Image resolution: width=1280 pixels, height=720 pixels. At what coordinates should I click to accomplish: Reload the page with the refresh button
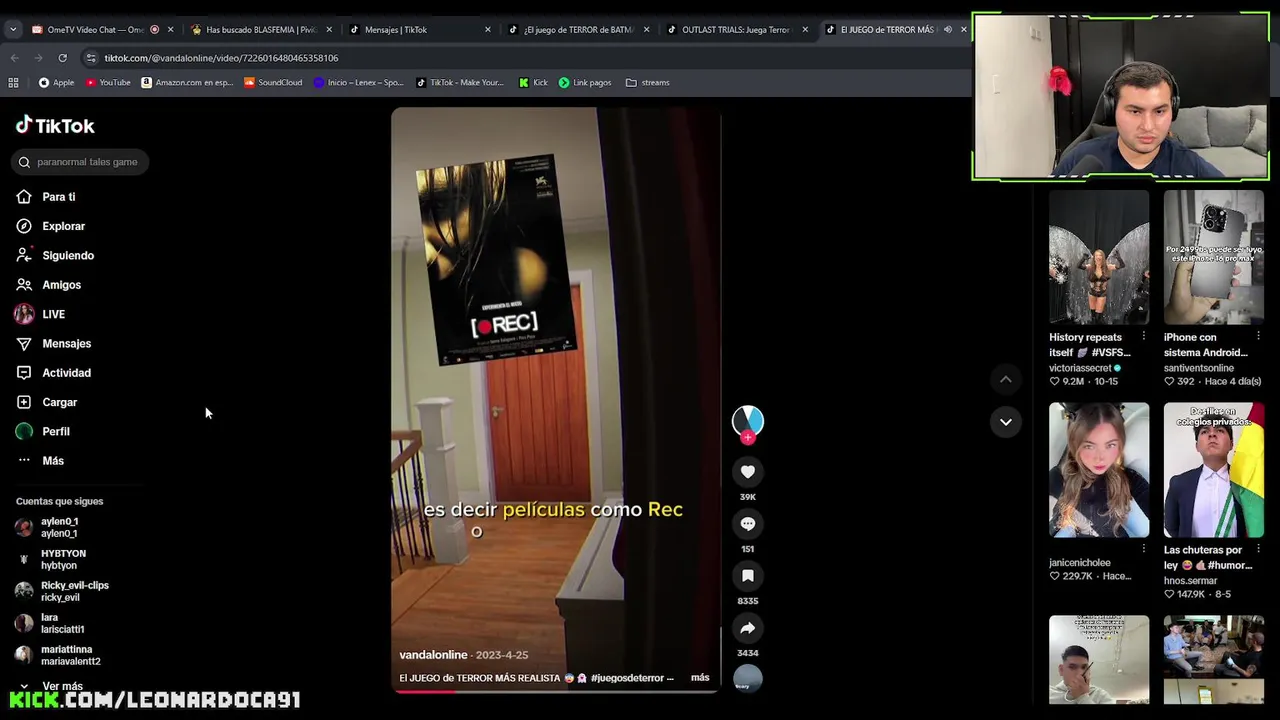click(x=62, y=58)
